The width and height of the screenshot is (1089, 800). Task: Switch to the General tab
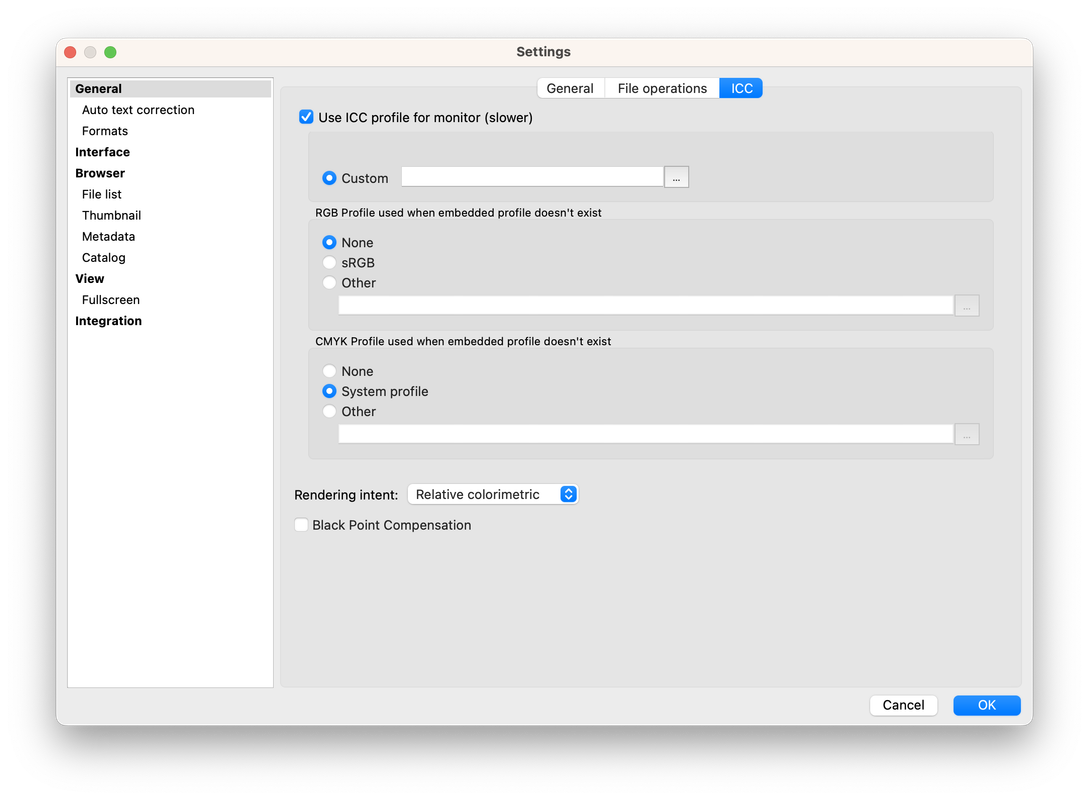point(570,88)
